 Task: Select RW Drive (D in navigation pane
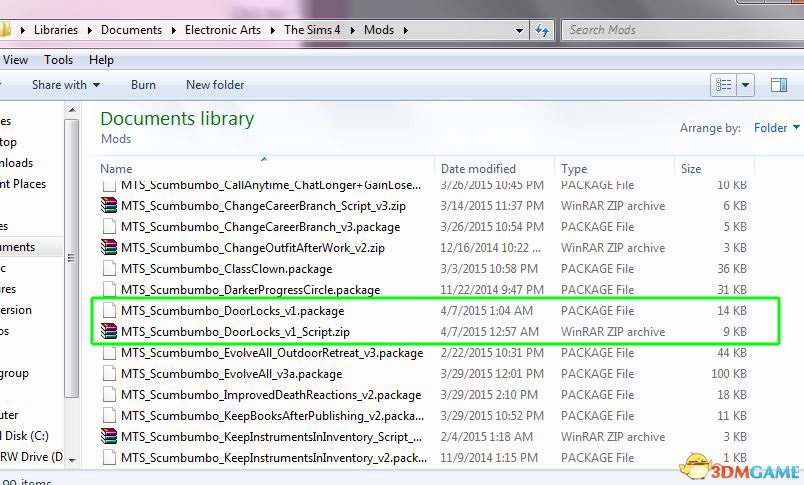point(31,457)
